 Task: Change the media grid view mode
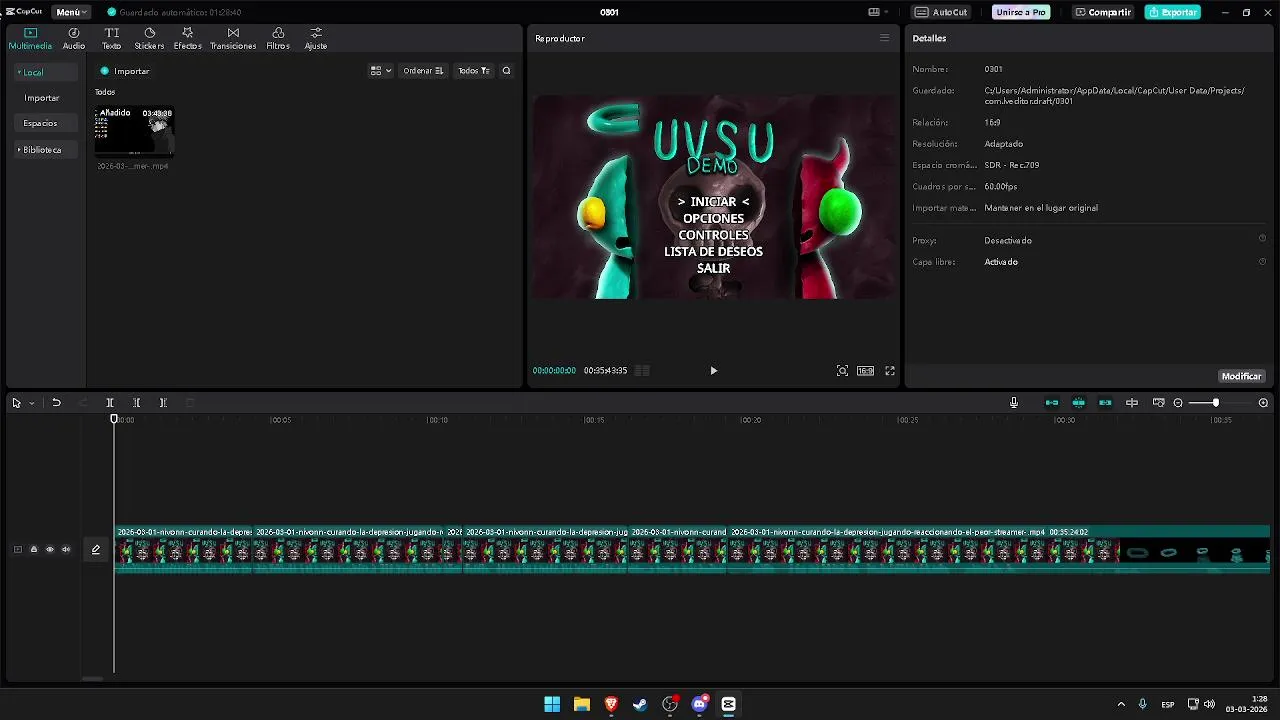[381, 71]
